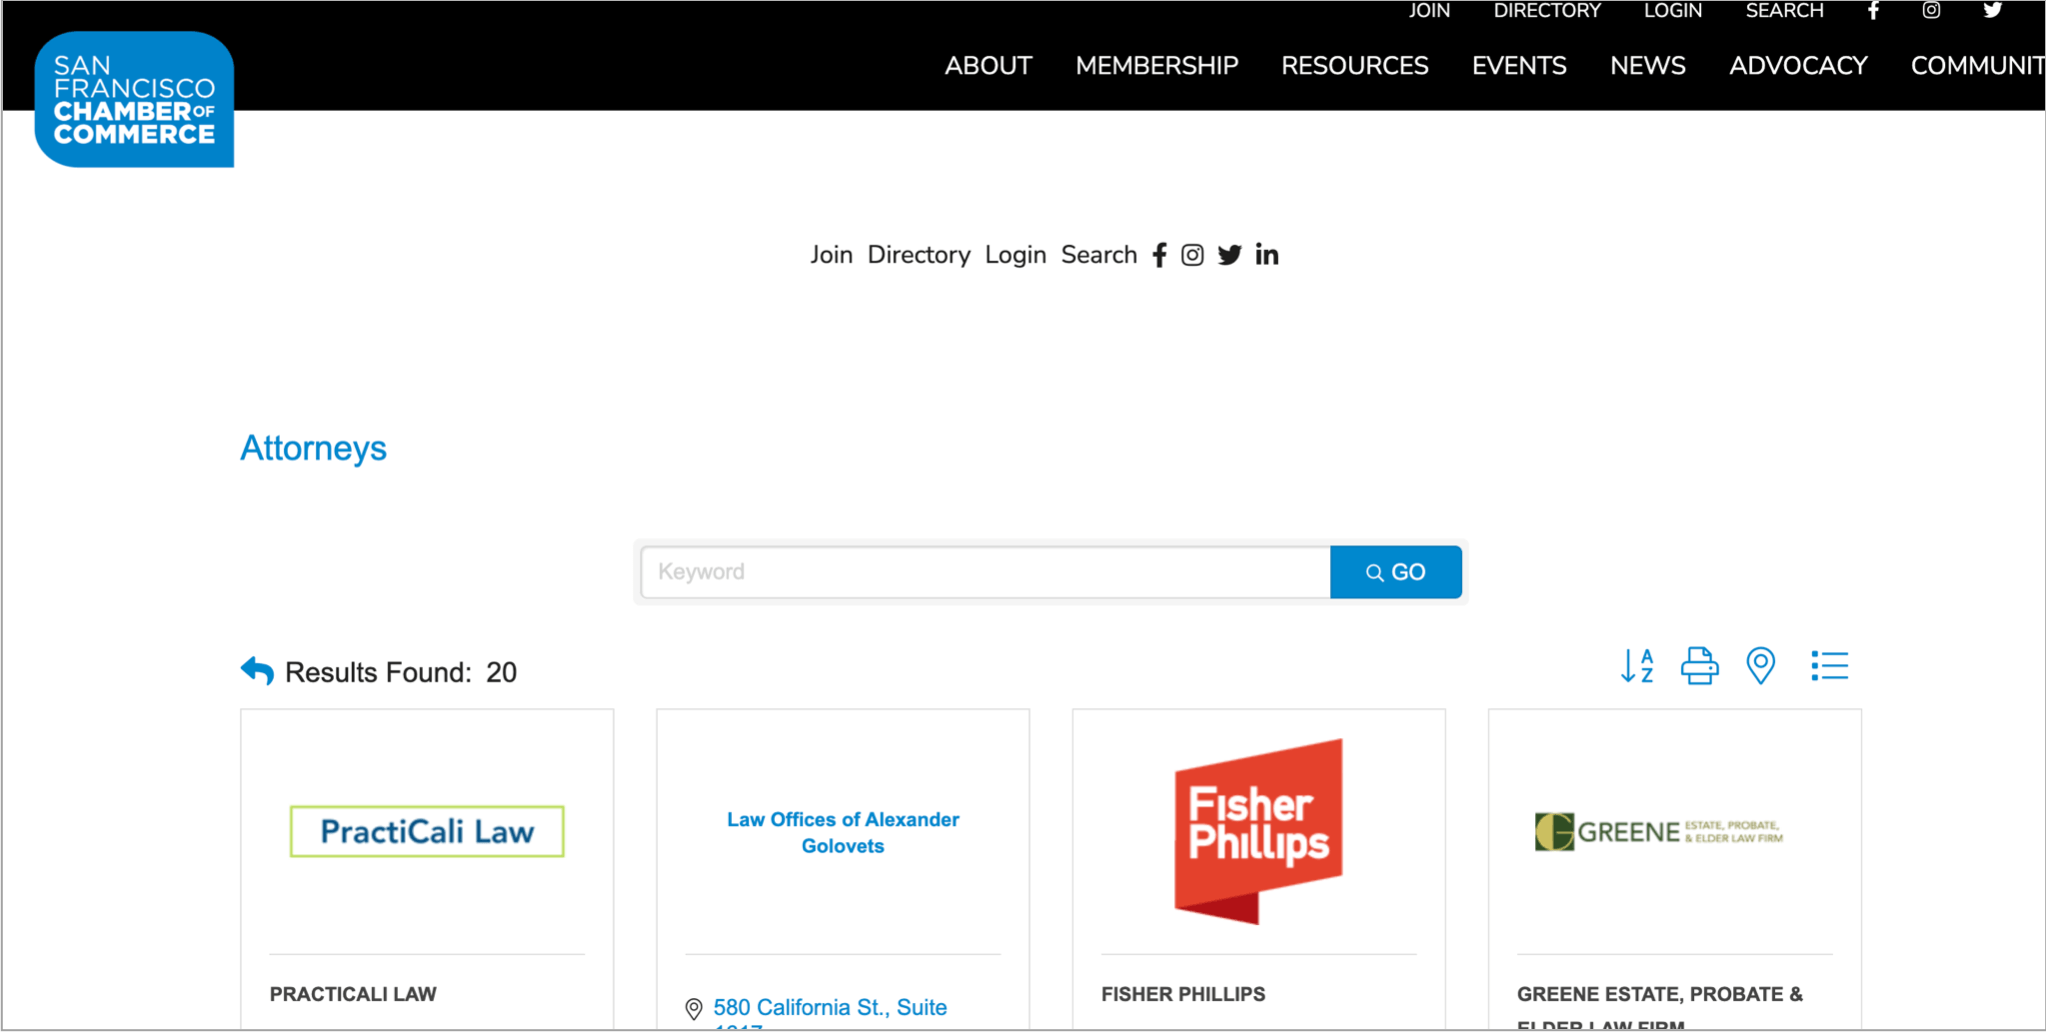This screenshot has width=2046, height=1032.
Task: Click the alphabetical sort A-Z icon
Action: pos(1637,666)
